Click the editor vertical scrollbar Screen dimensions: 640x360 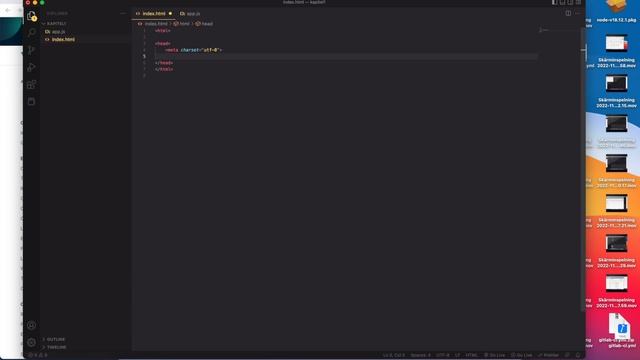click(583, 169)
